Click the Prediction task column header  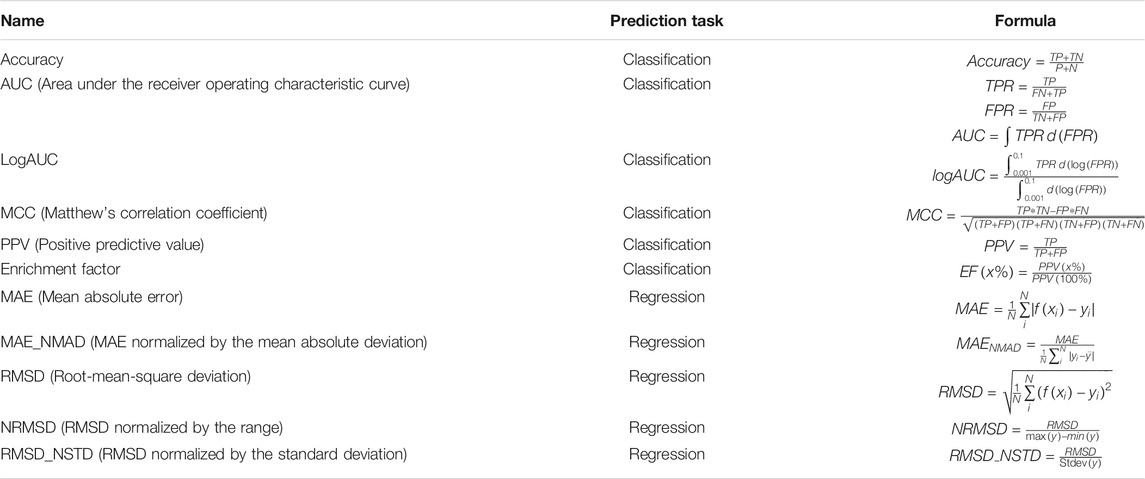(666, 22)
